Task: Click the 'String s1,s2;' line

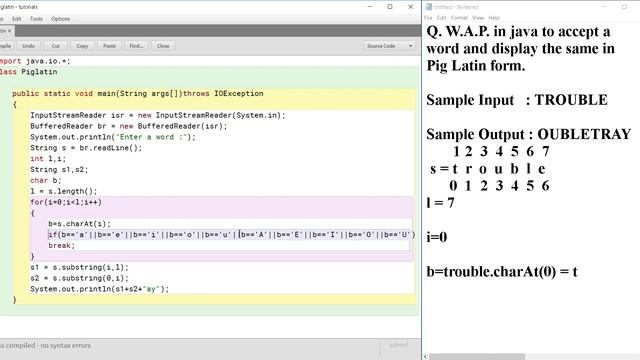Action: pyautogui.click(x=59, y=169)
